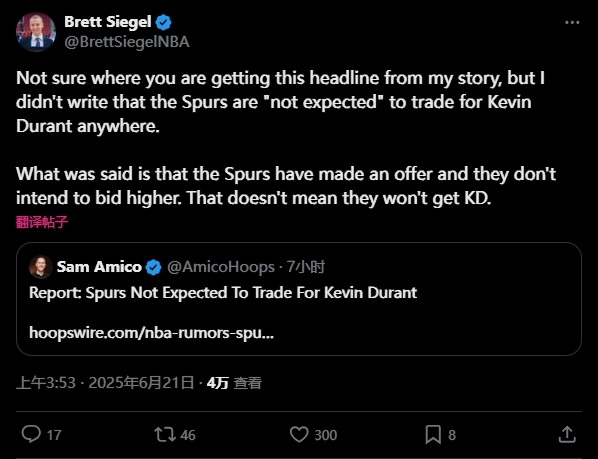The width and height of the screenshot is (598, 459).
Task: Click the Sam Amico name in quoted post
Action: (x=99, y=267)
